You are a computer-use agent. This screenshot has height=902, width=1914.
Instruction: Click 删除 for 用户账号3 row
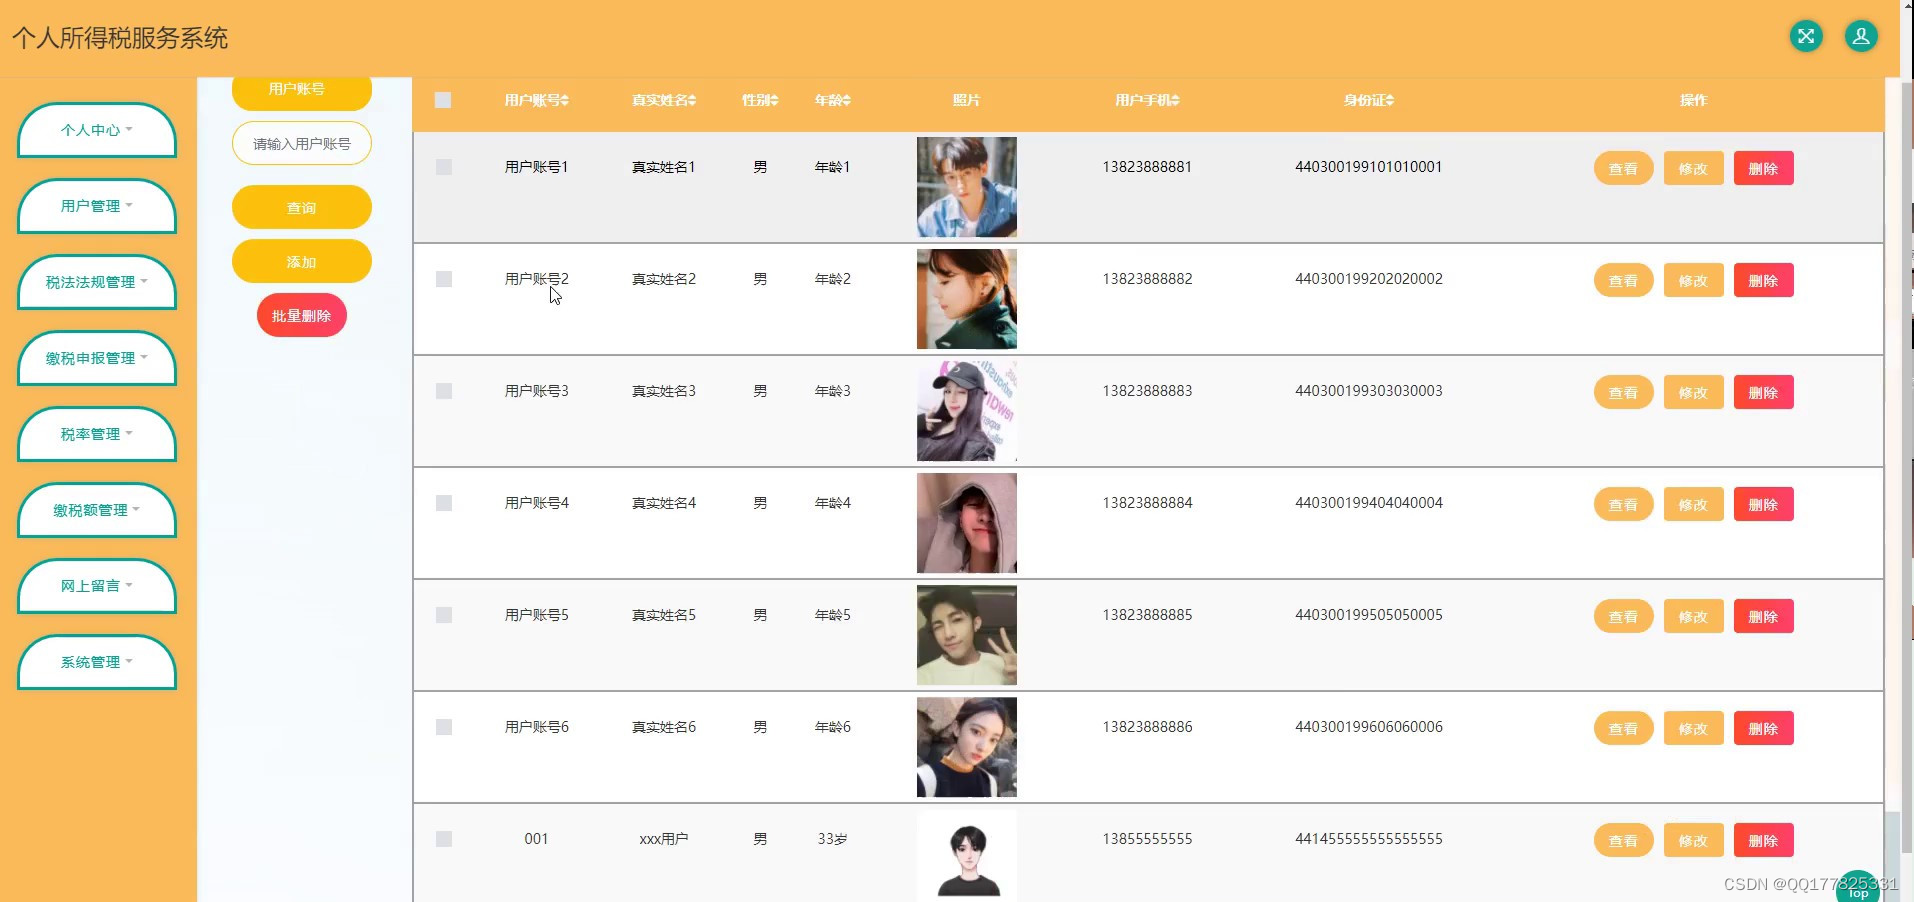coord(1764,392)
